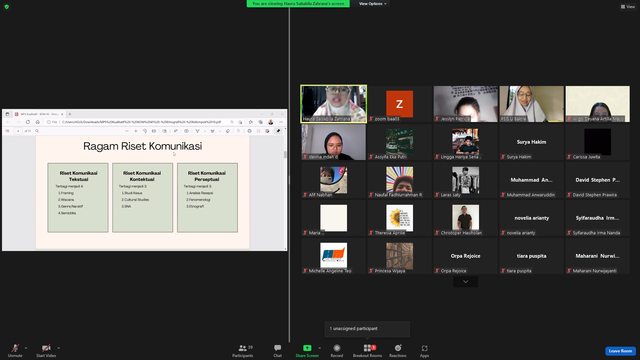This screenshot has height=360, width=640.
Task: Select Orpa Rejoice's participant tile
Action: coord(465,256)
